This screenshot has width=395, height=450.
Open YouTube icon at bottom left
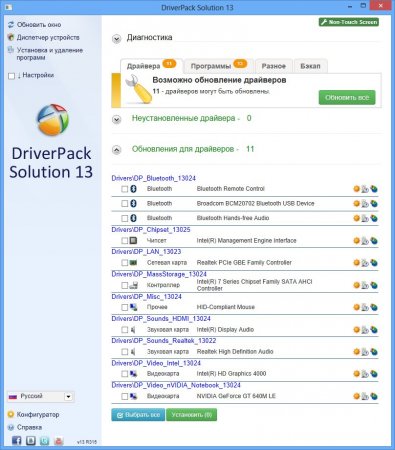(59, 441)
